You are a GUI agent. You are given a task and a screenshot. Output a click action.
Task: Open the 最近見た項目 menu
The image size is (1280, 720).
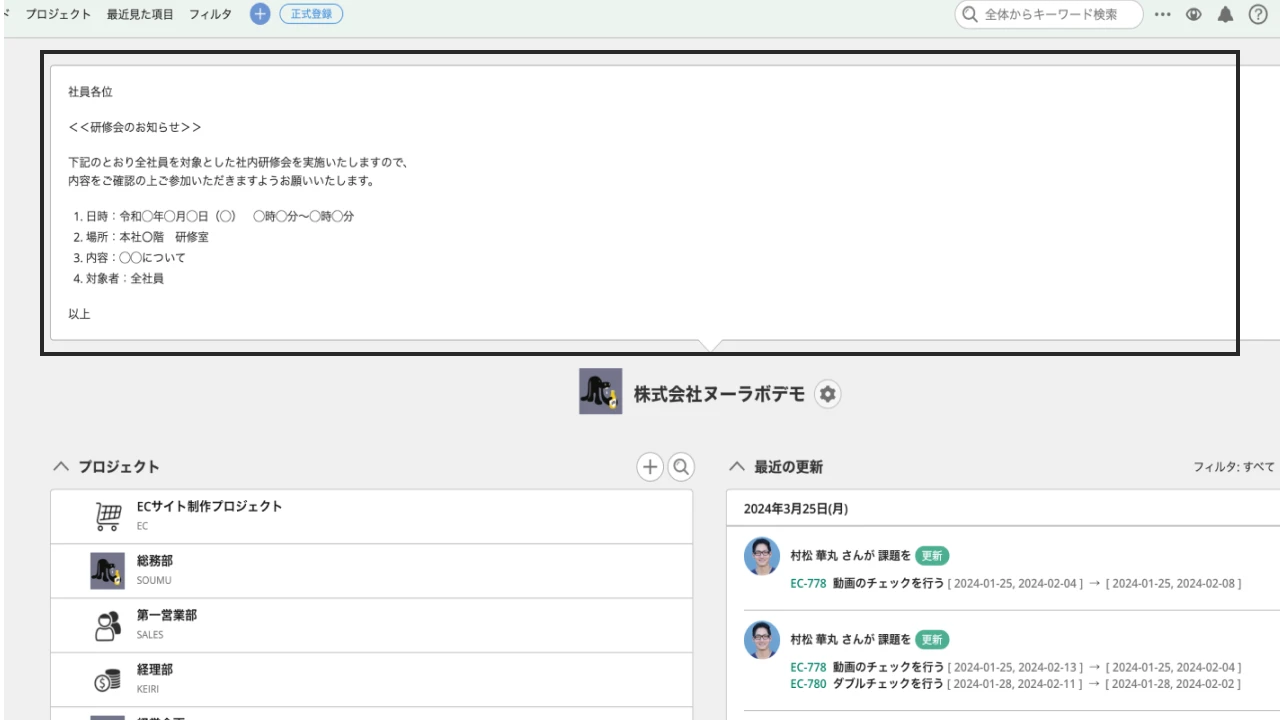click(139, 14)
